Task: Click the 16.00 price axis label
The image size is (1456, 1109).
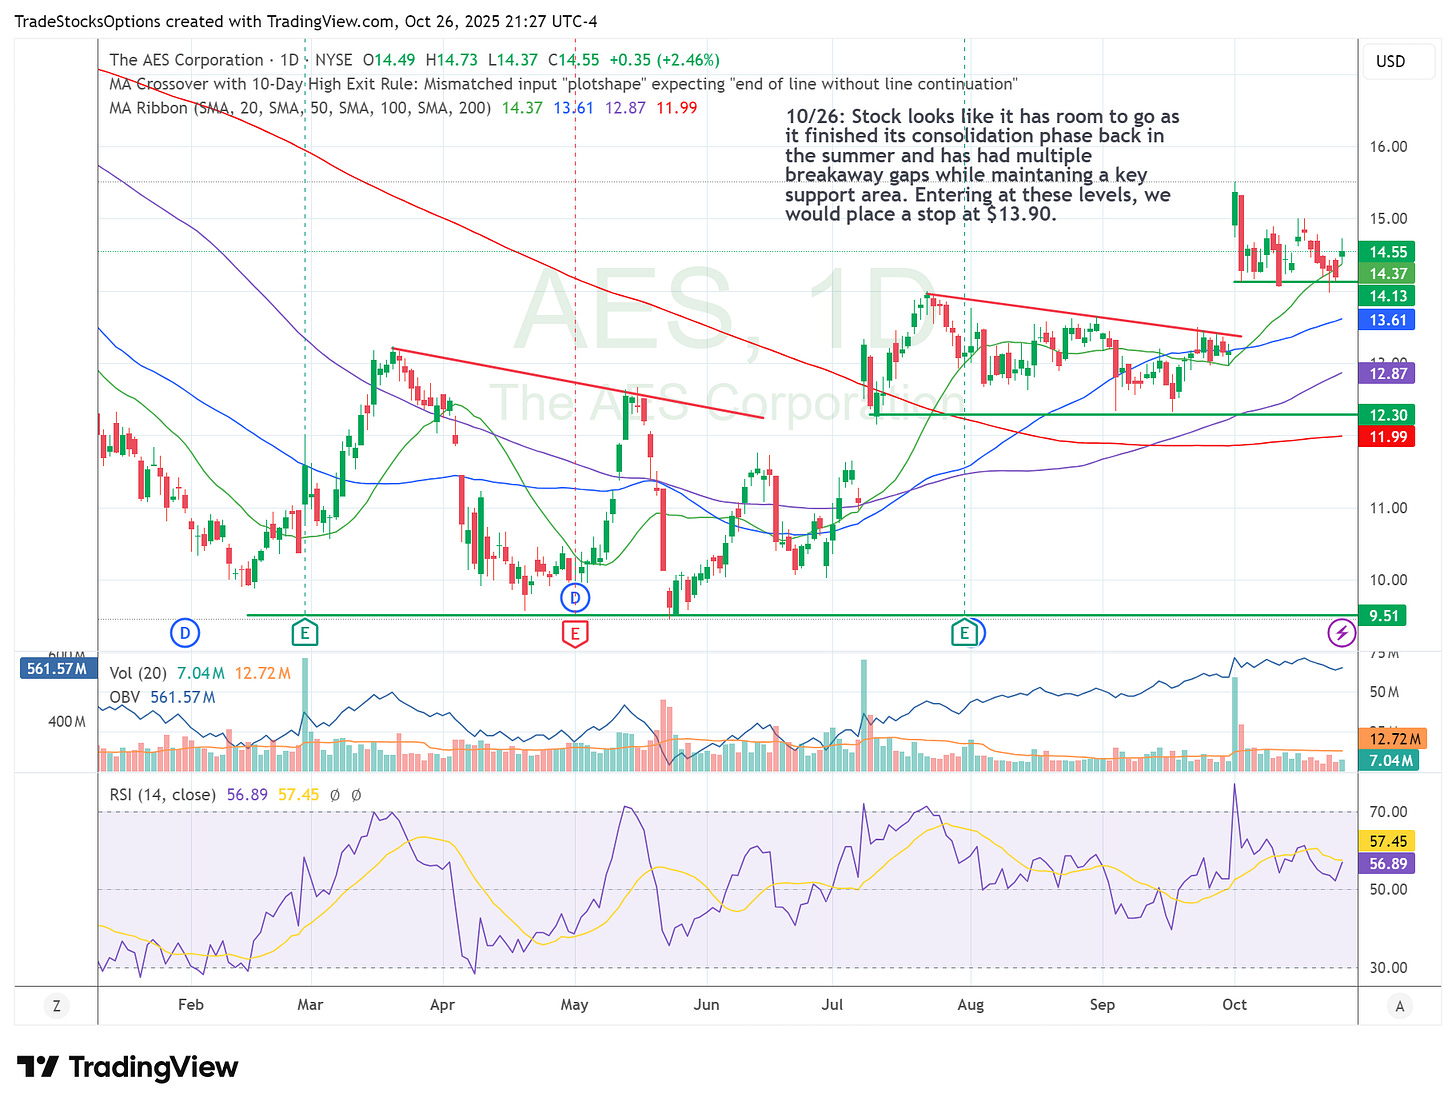Action: coord(1388,146)
